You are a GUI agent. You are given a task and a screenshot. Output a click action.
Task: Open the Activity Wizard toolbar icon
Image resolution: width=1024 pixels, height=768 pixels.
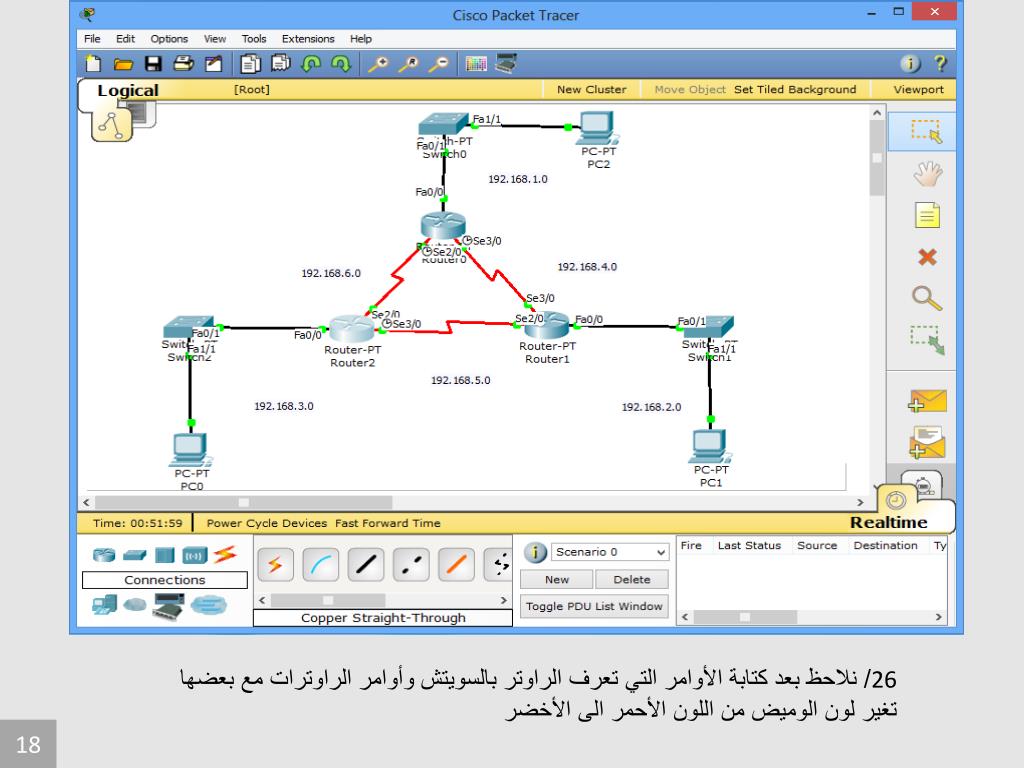(214, 63)
